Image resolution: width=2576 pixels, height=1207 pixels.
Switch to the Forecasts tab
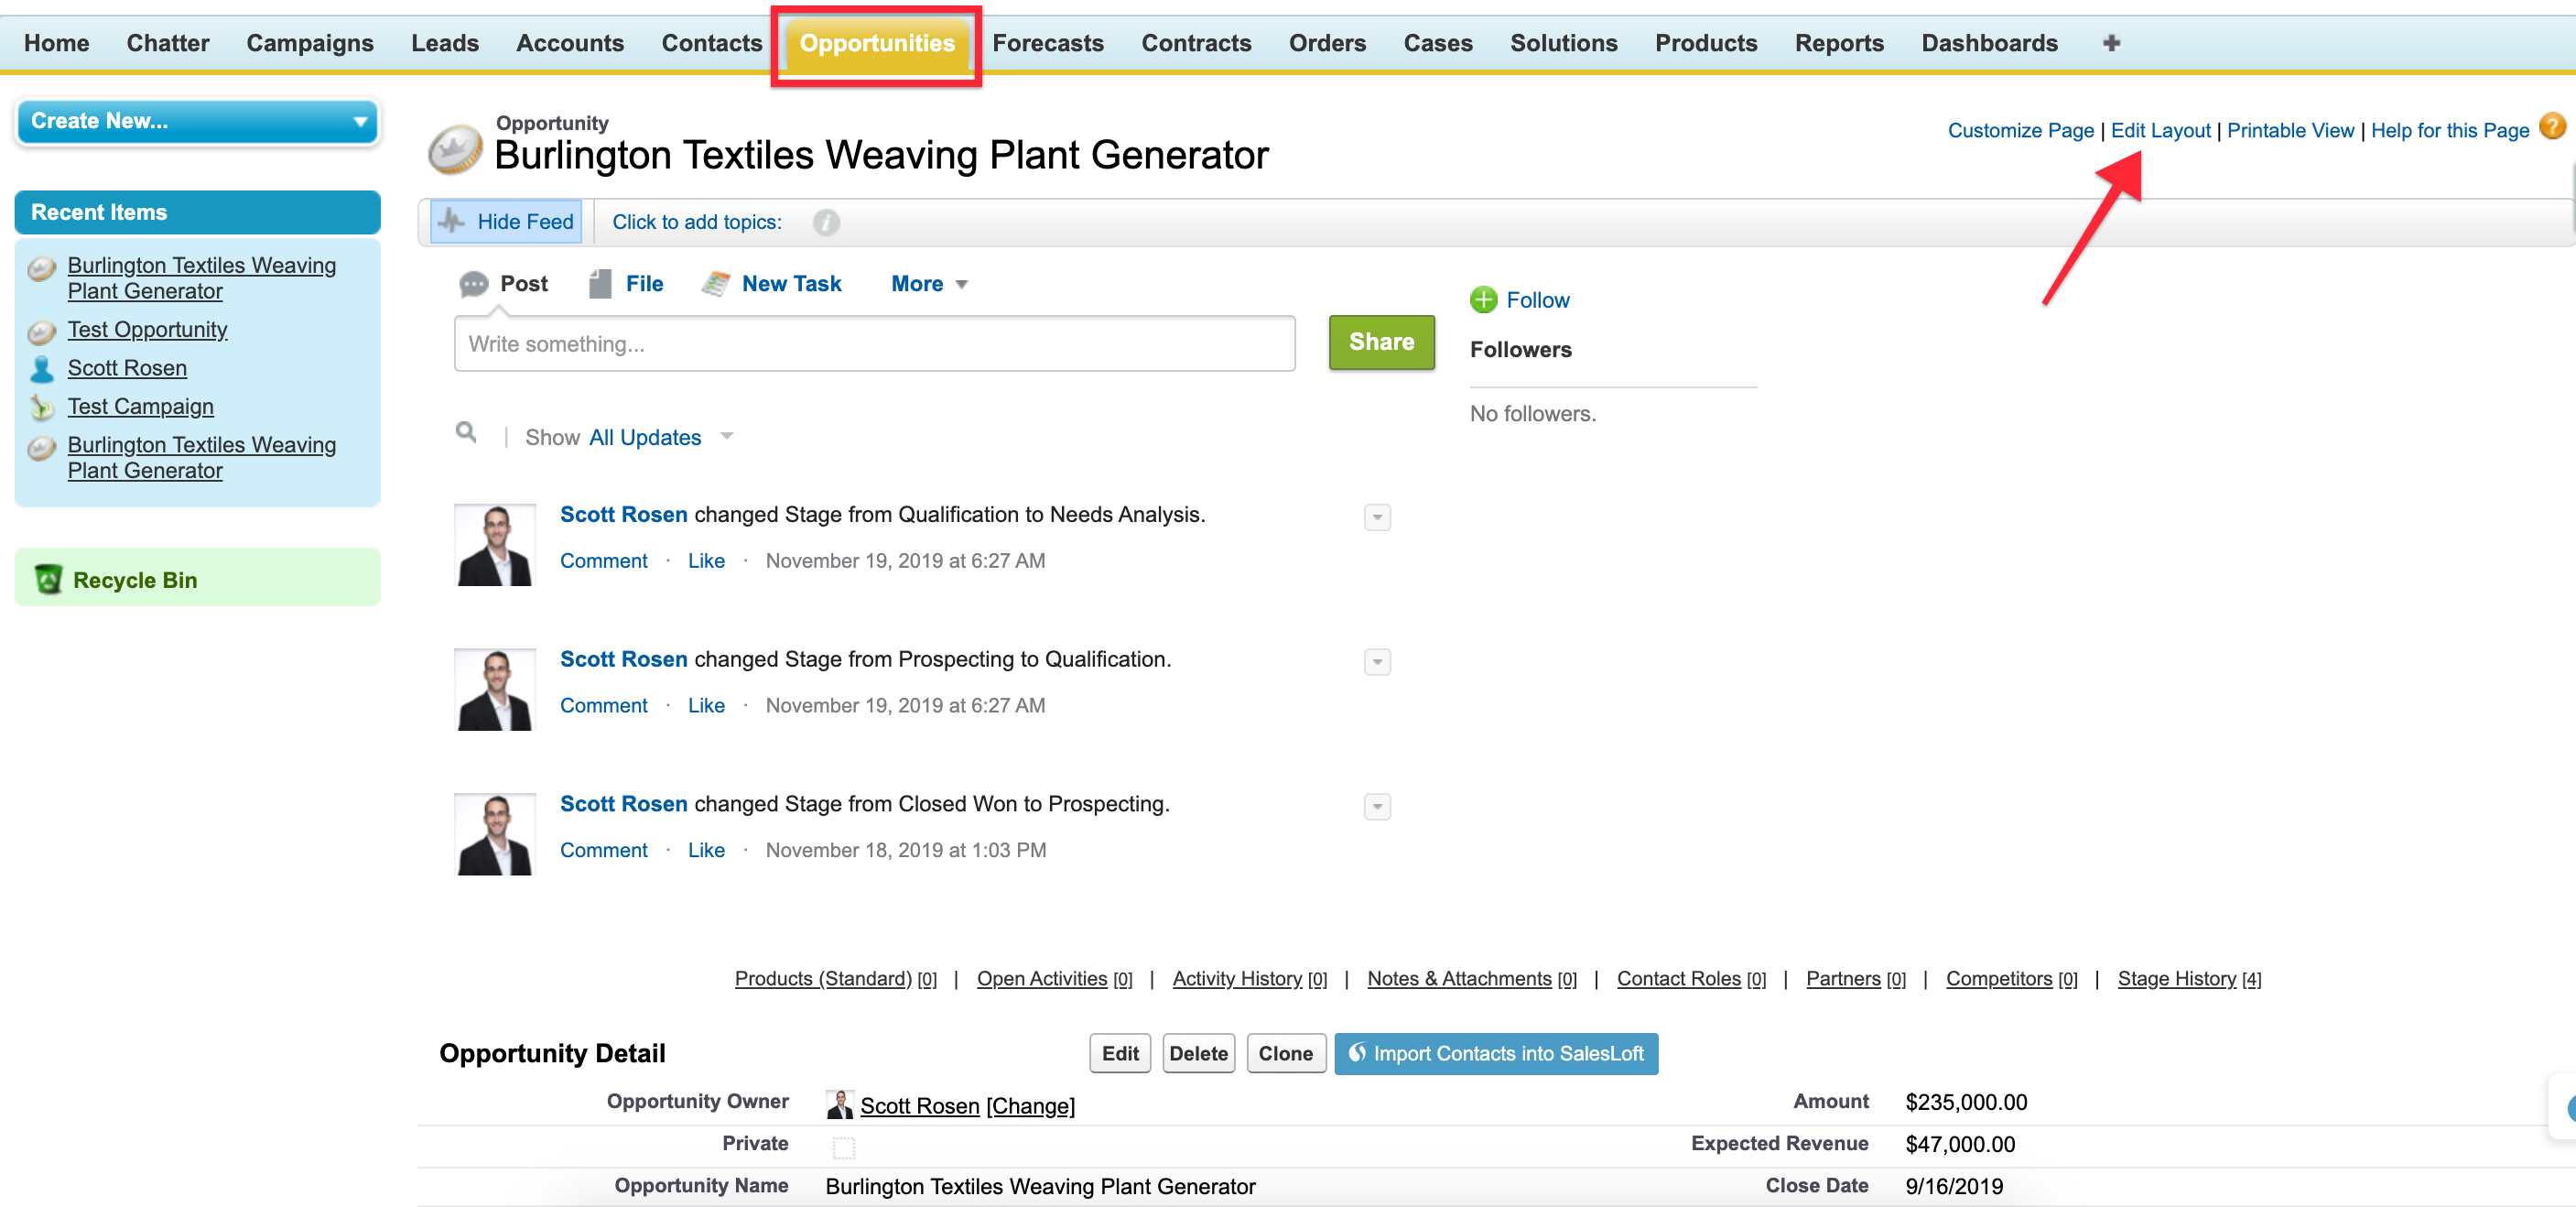1048,43
